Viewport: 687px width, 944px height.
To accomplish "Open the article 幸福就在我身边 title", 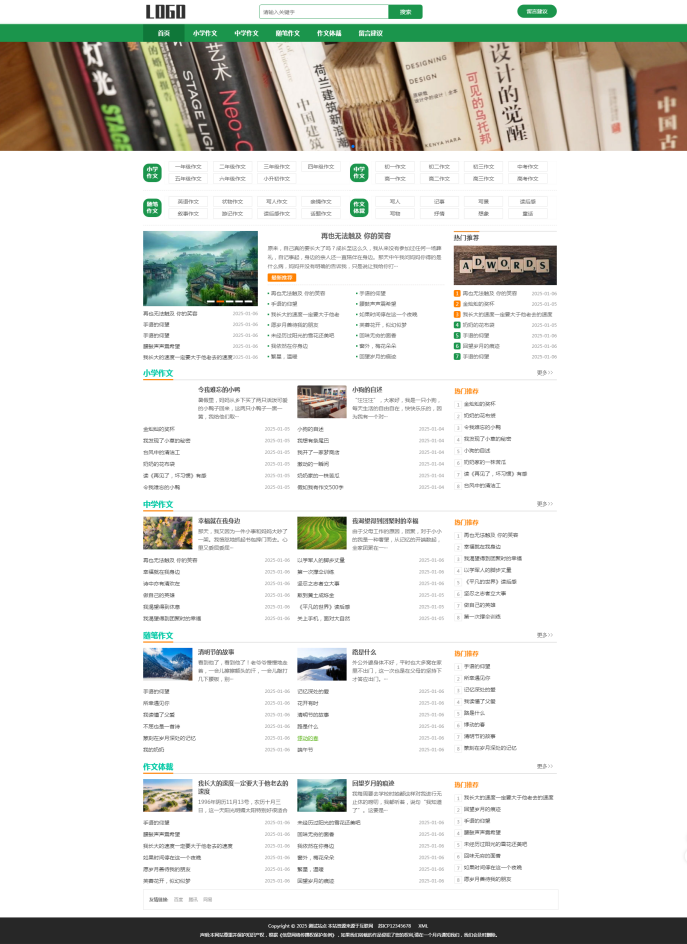I will (x=219, y=521).
